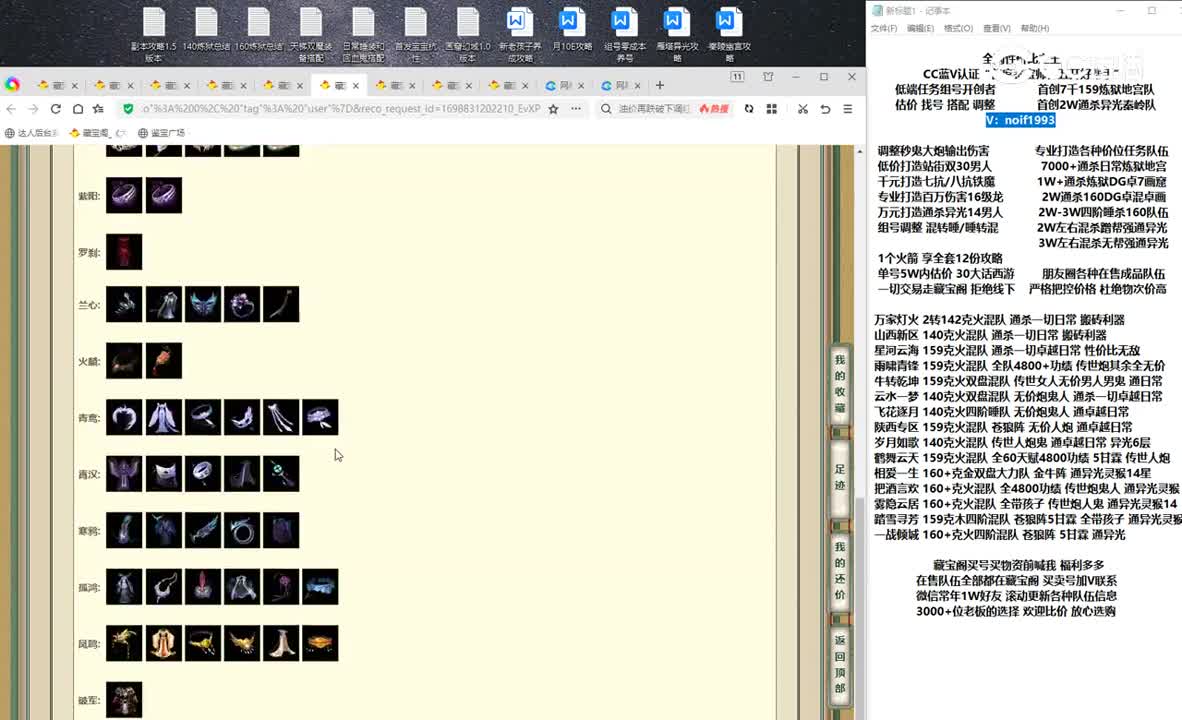Click the second item in 凤鸣 row
Image resolution: width=1182 pixels, height=720 pixels.
[x=164, y=644]
